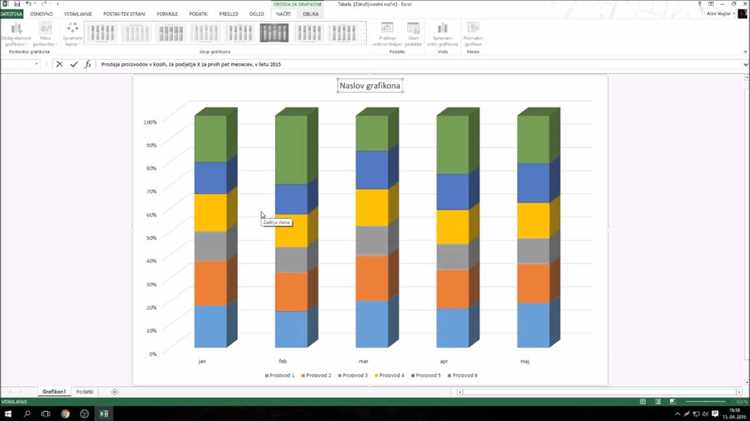Select the Proizvod 4 legend entry
This screenshot has height=421, width=750.
389,376
